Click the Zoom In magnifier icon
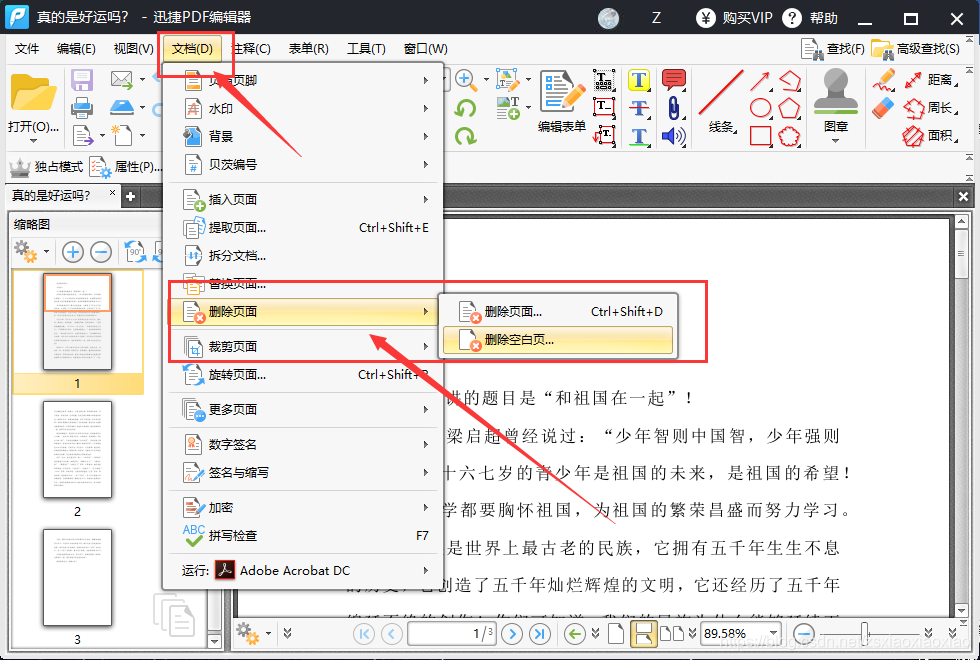 tap(464, 79)
